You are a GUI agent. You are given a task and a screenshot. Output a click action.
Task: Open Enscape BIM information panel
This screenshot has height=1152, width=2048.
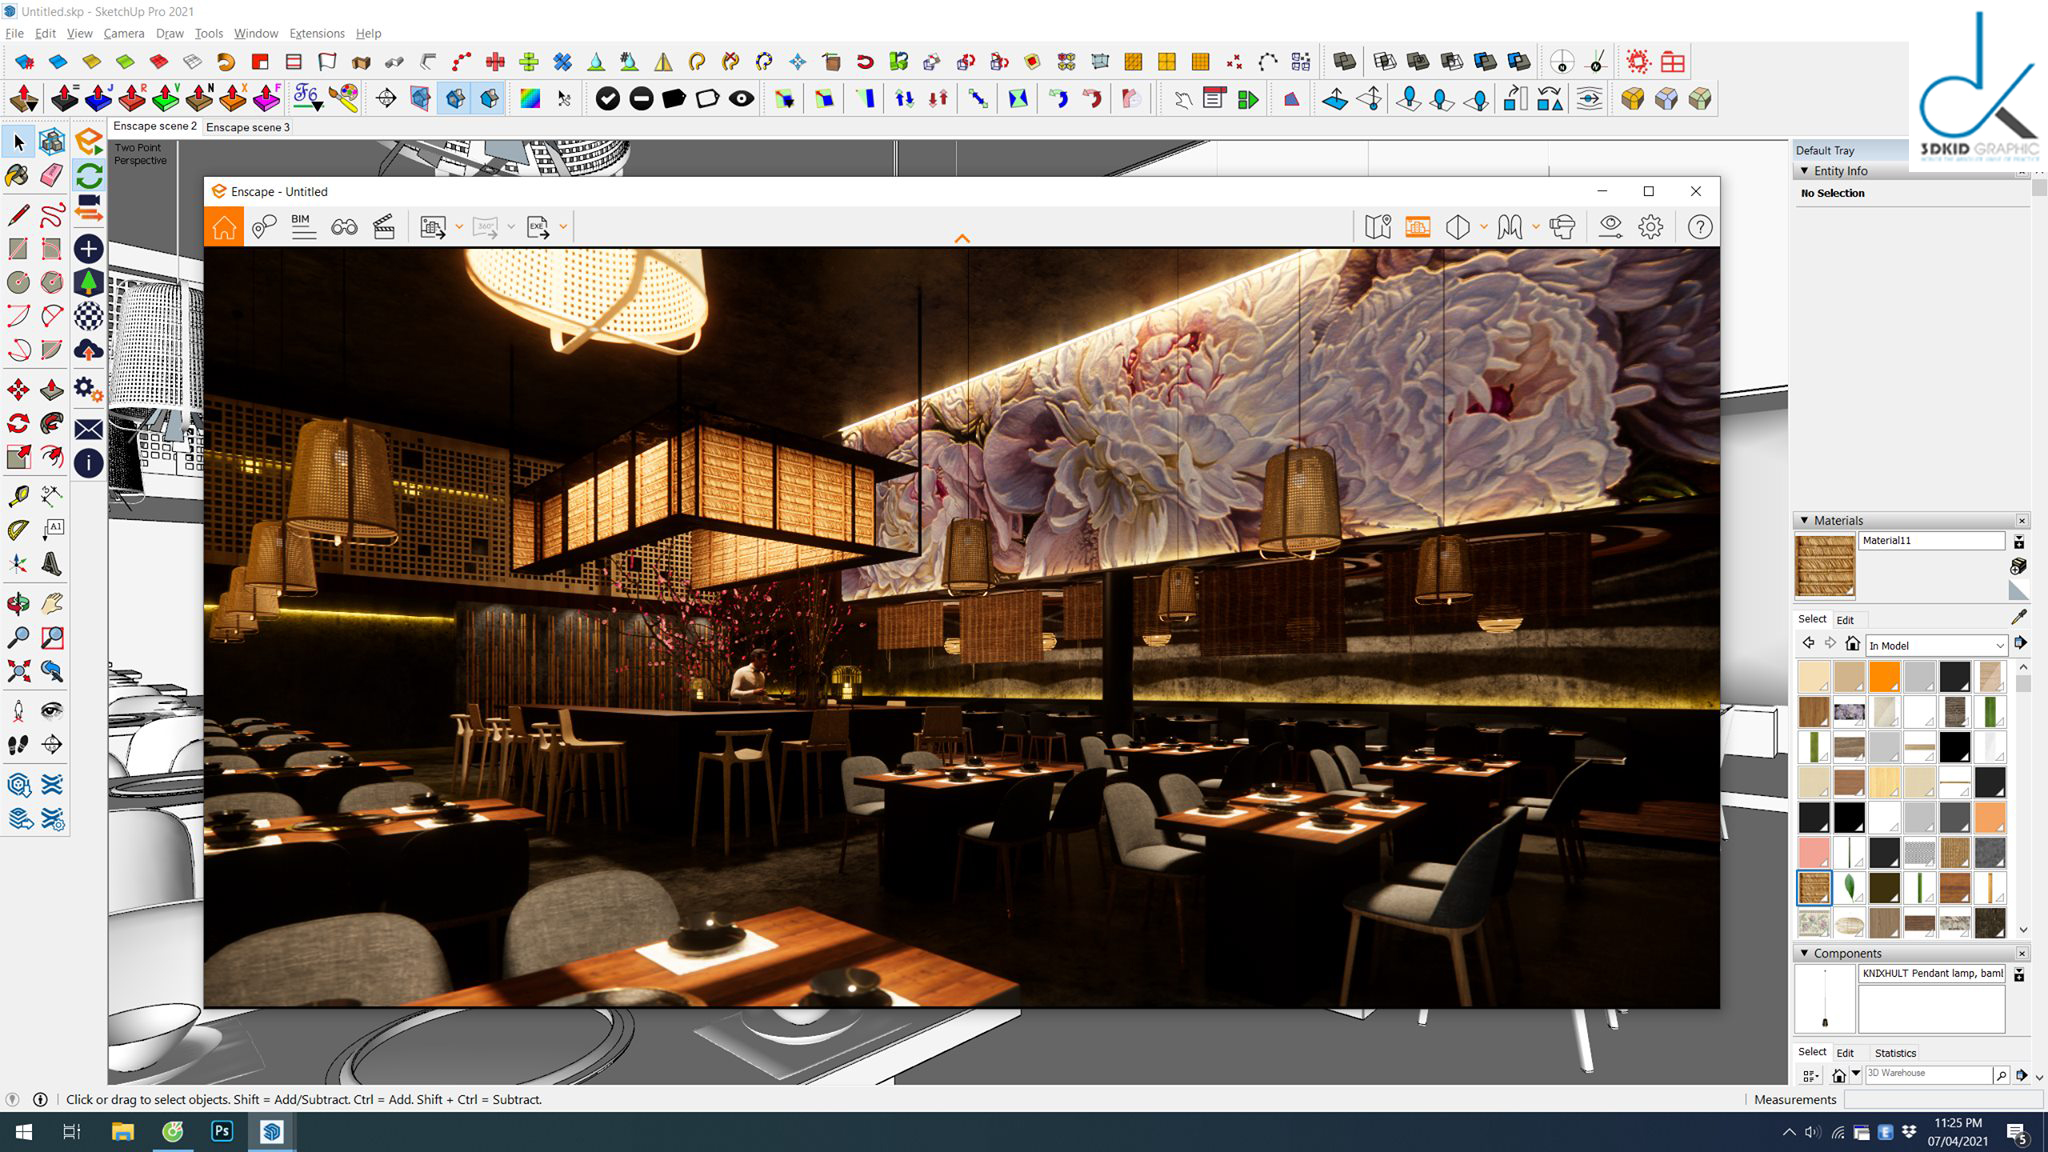tap(303, 227)
